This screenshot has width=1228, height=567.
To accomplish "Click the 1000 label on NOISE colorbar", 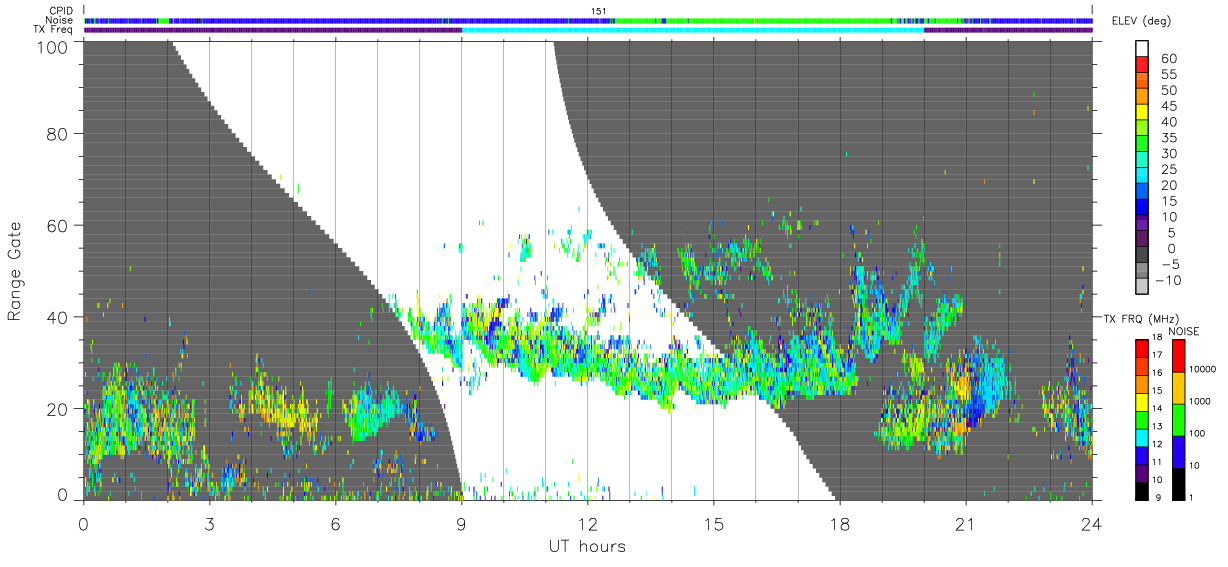I will (1200, 402).
